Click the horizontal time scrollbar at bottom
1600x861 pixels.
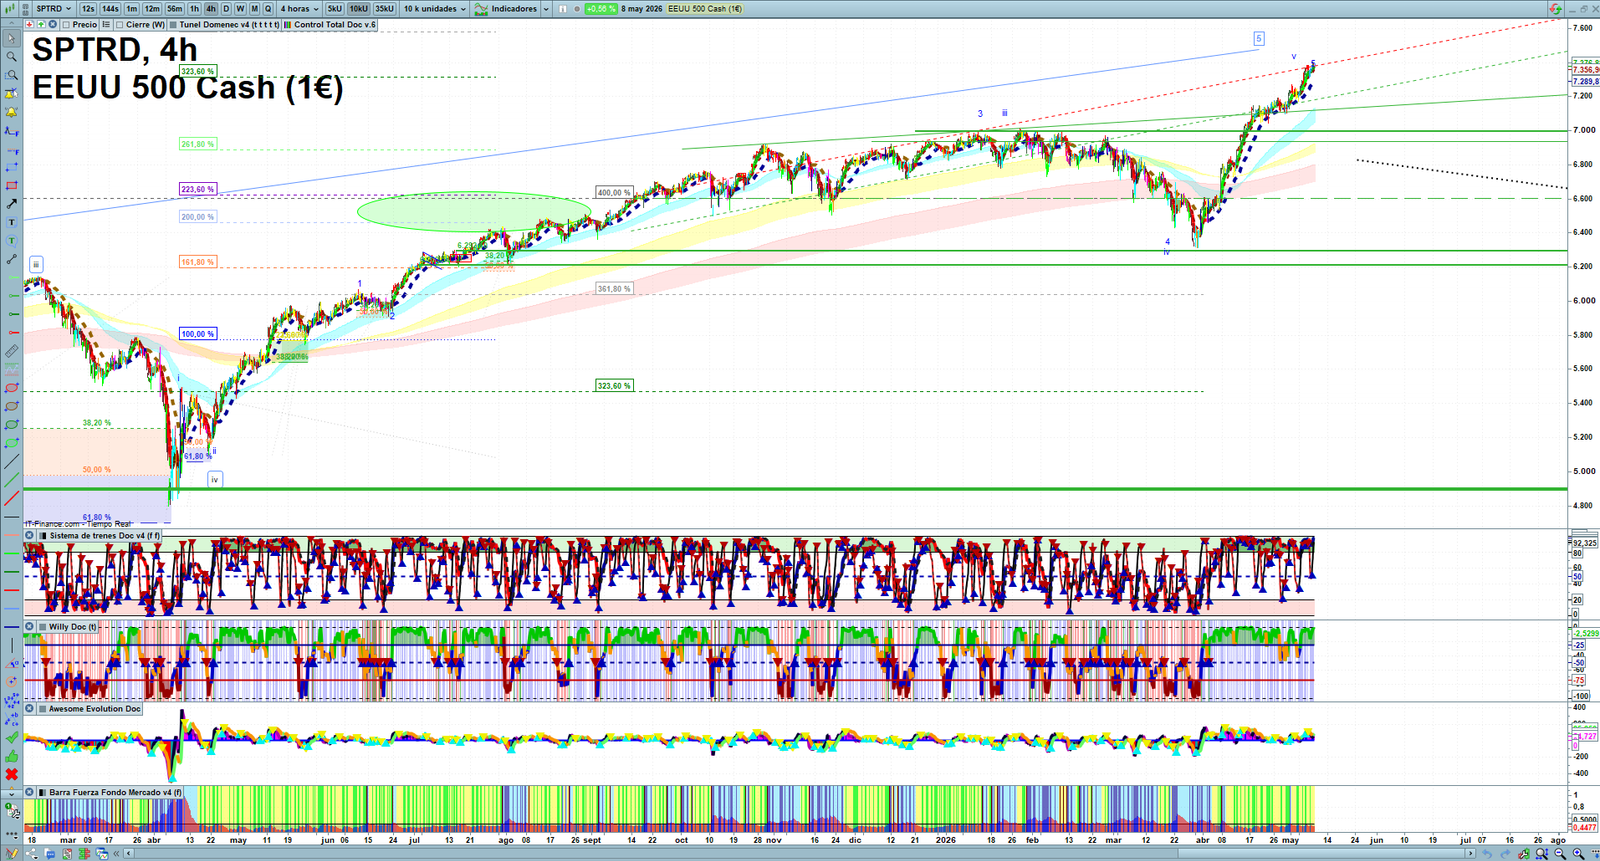[x=800, y=854]
